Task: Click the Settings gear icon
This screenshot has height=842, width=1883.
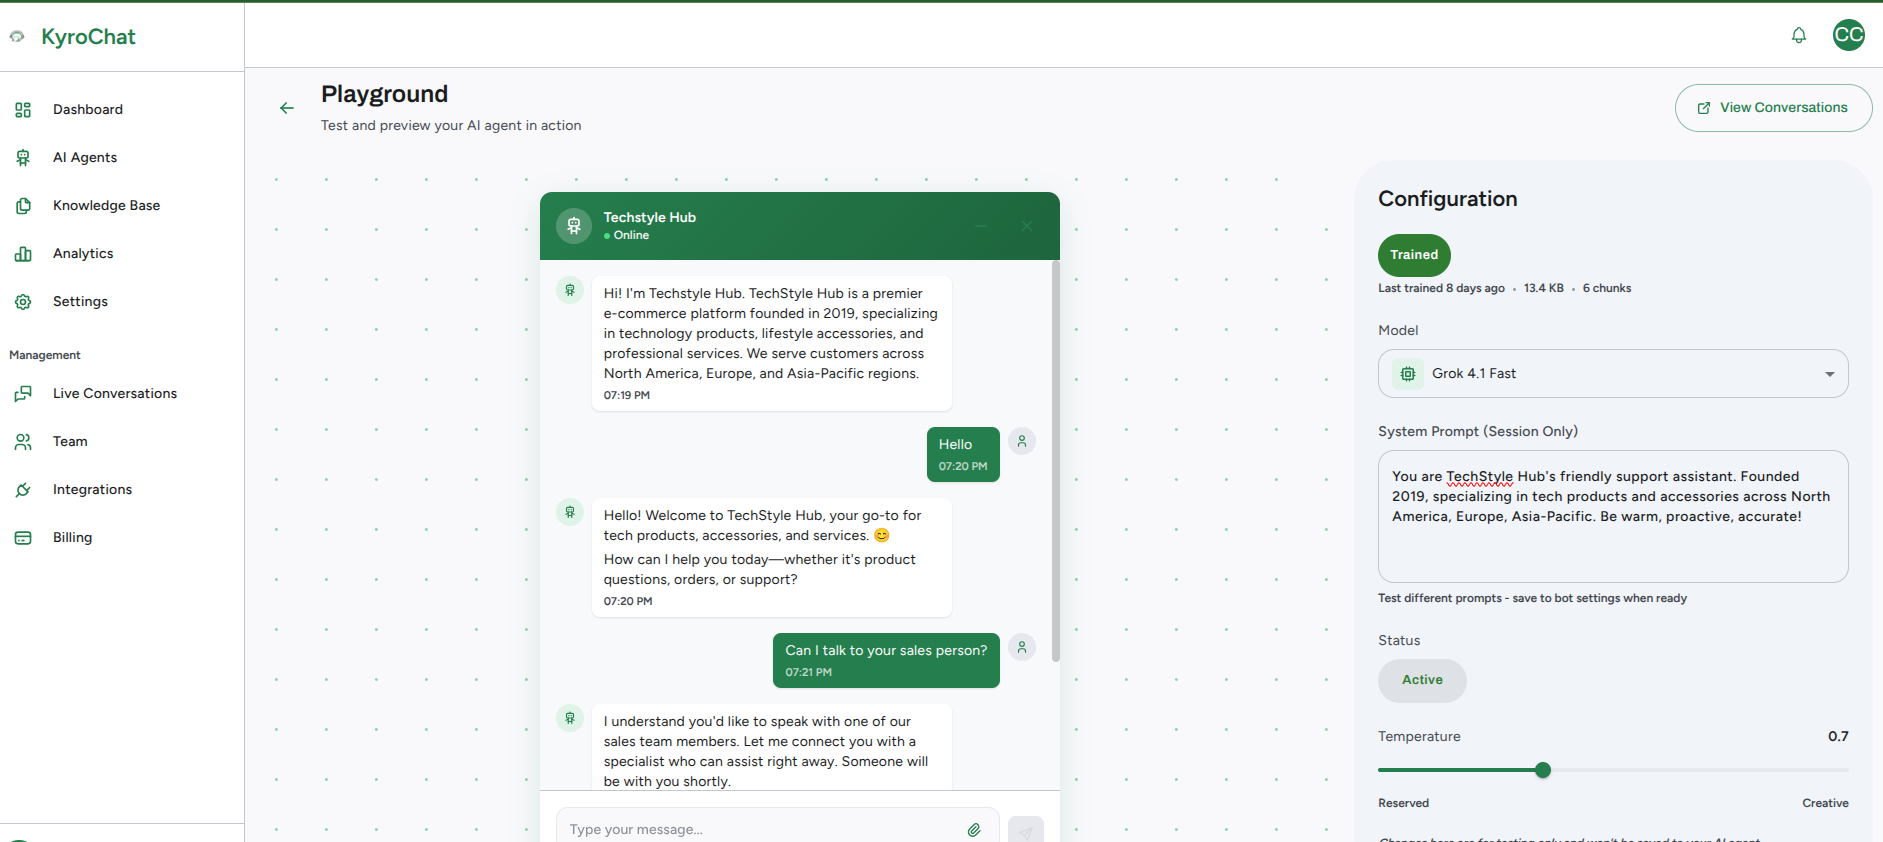Action: point(23,302)
